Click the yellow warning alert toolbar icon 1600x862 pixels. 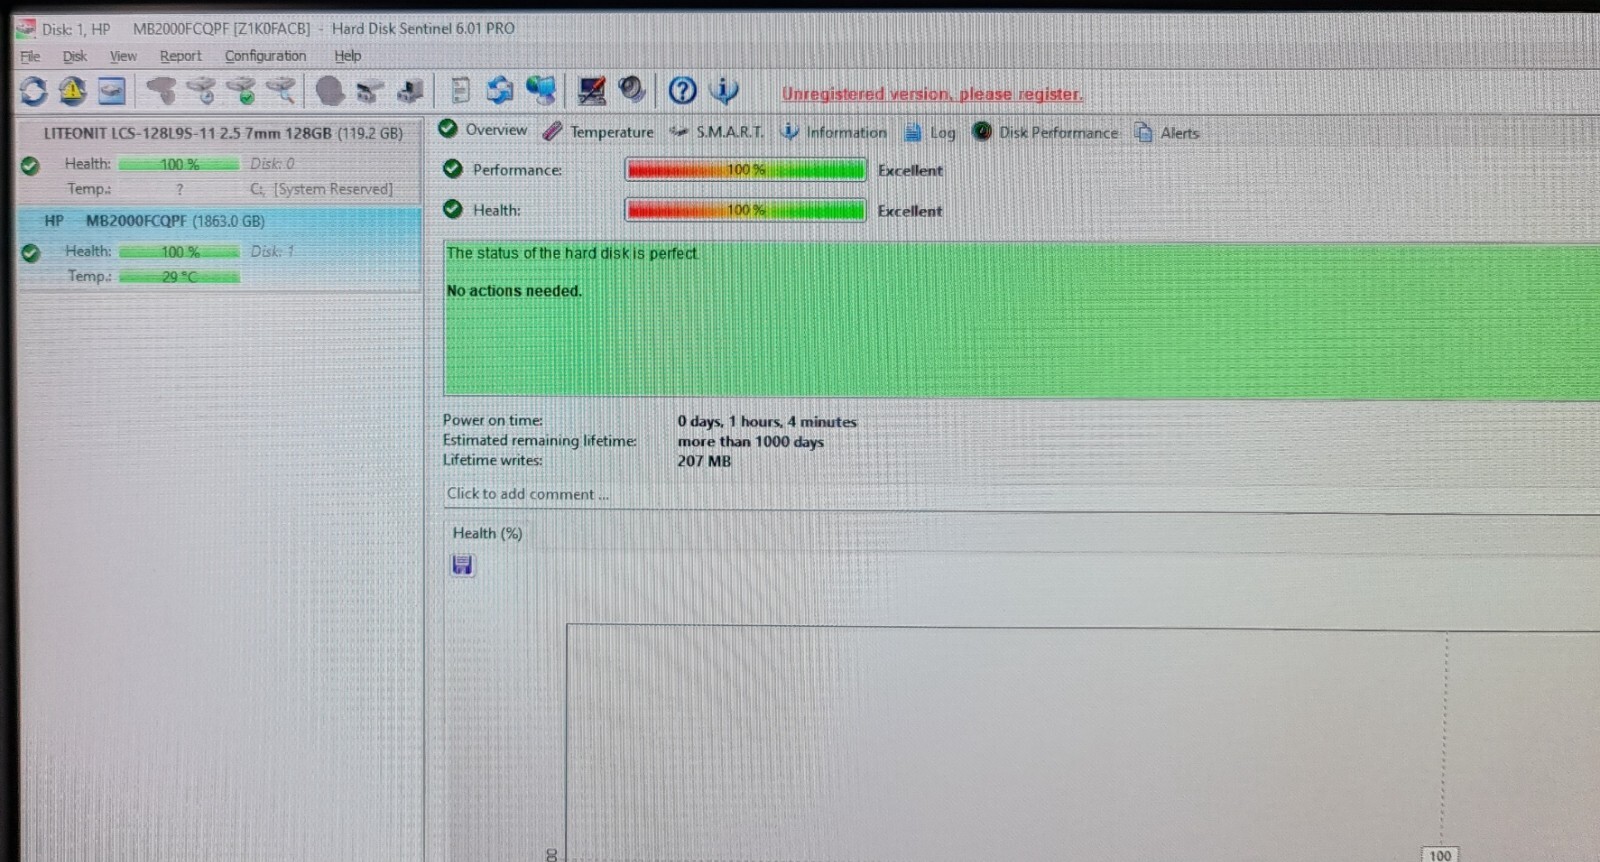pyautogui.click(x=72, y=91)
